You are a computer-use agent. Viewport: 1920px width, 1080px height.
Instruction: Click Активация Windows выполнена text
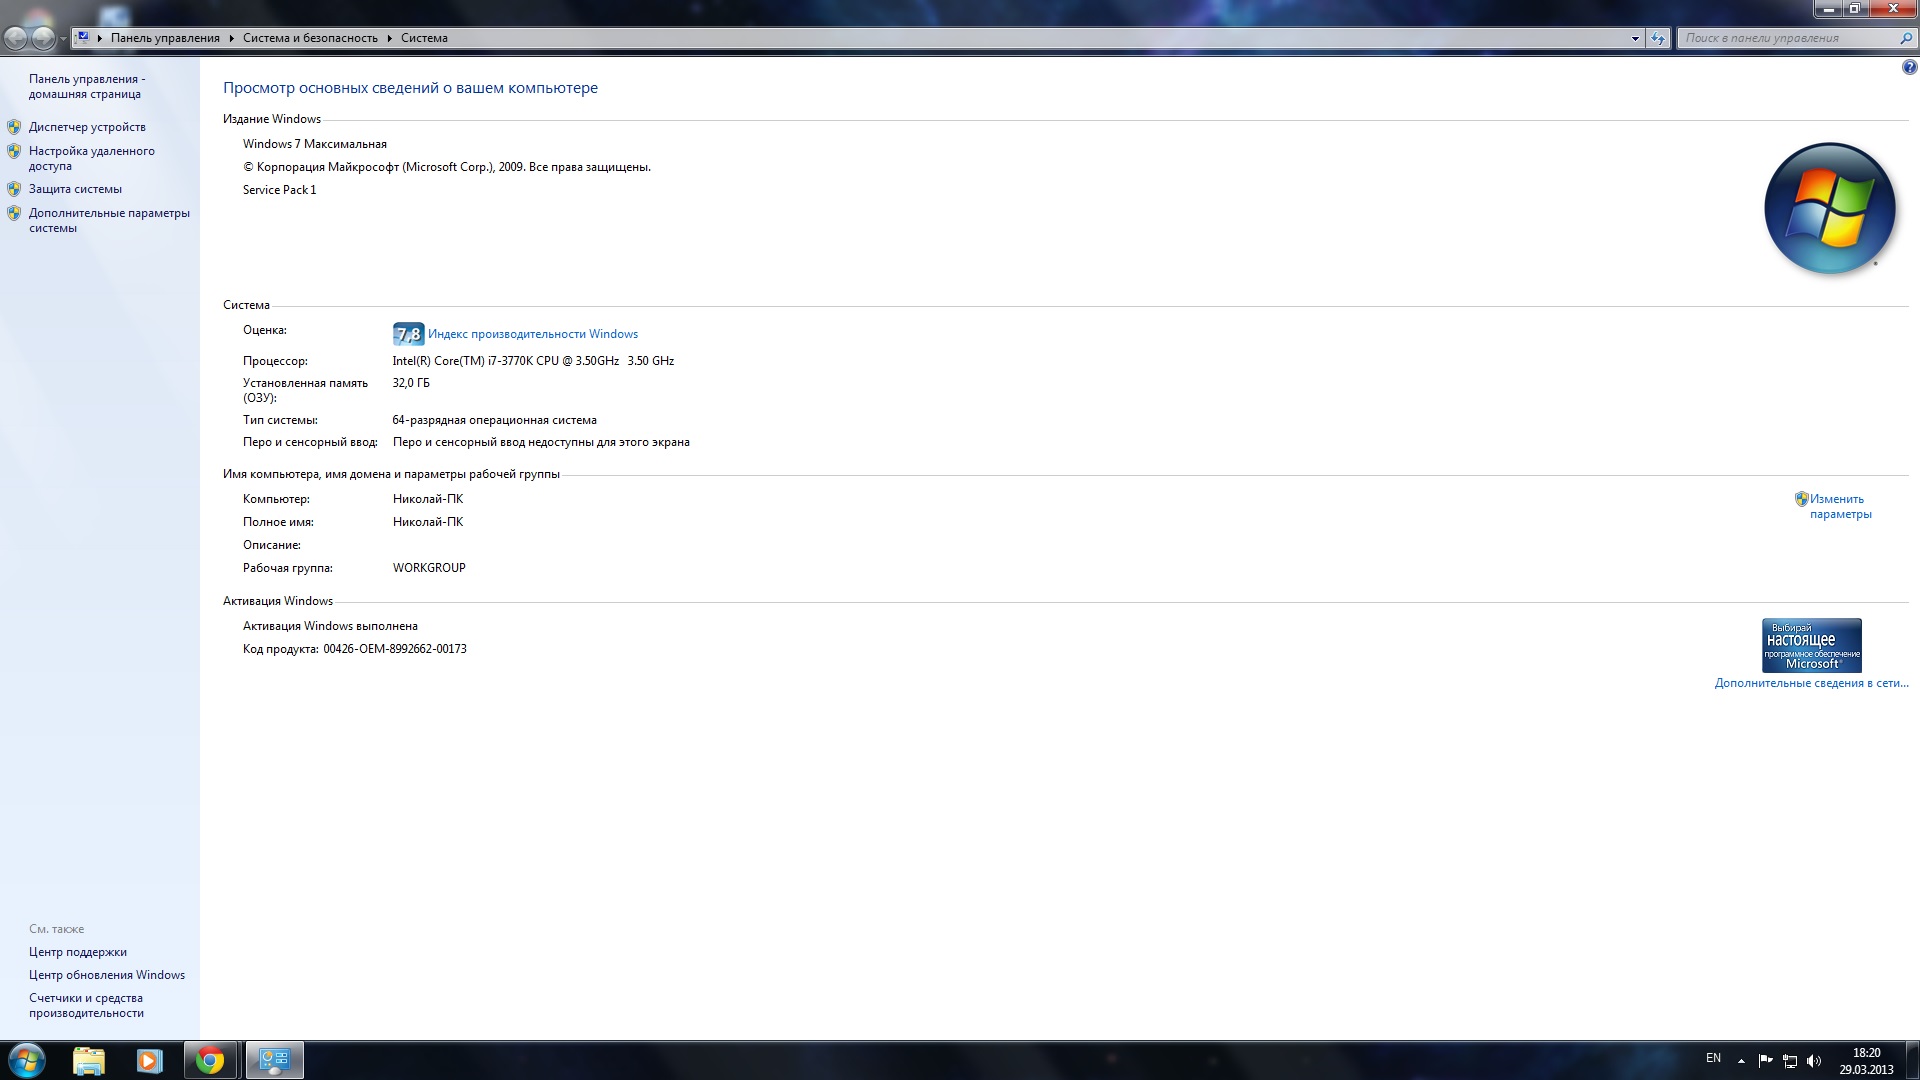[x=330, y=626]
